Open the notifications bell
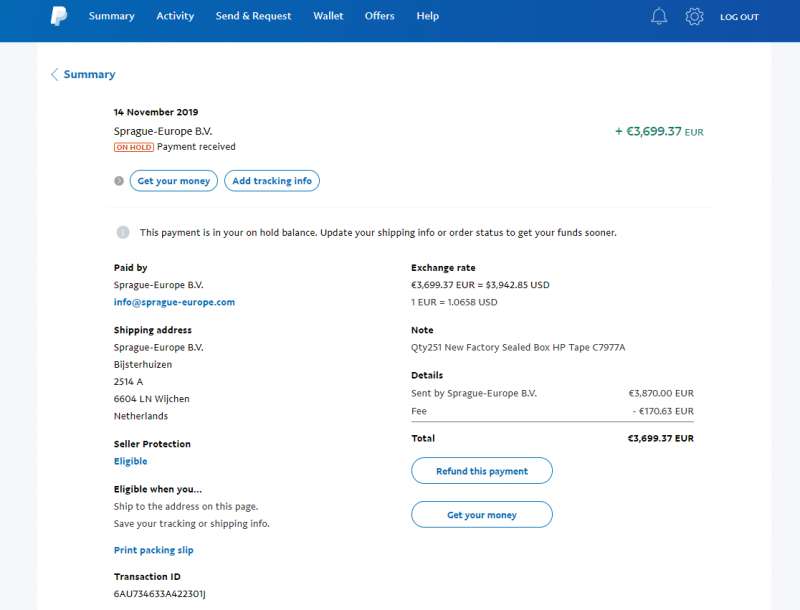The width and height of the screenshot is (800, 610). [x=659, y=16]
